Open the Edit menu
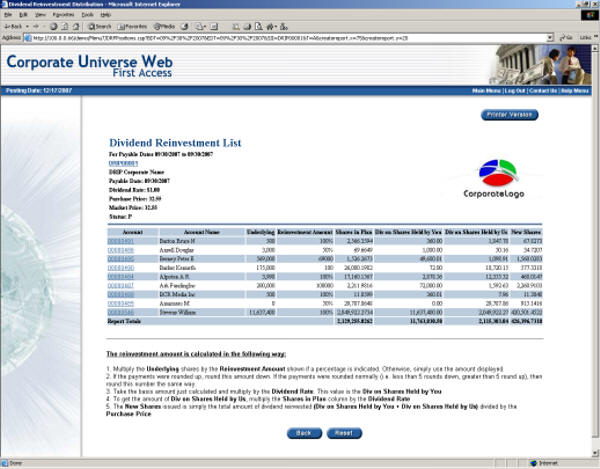The image size is (600, 469). coord(23,15)
